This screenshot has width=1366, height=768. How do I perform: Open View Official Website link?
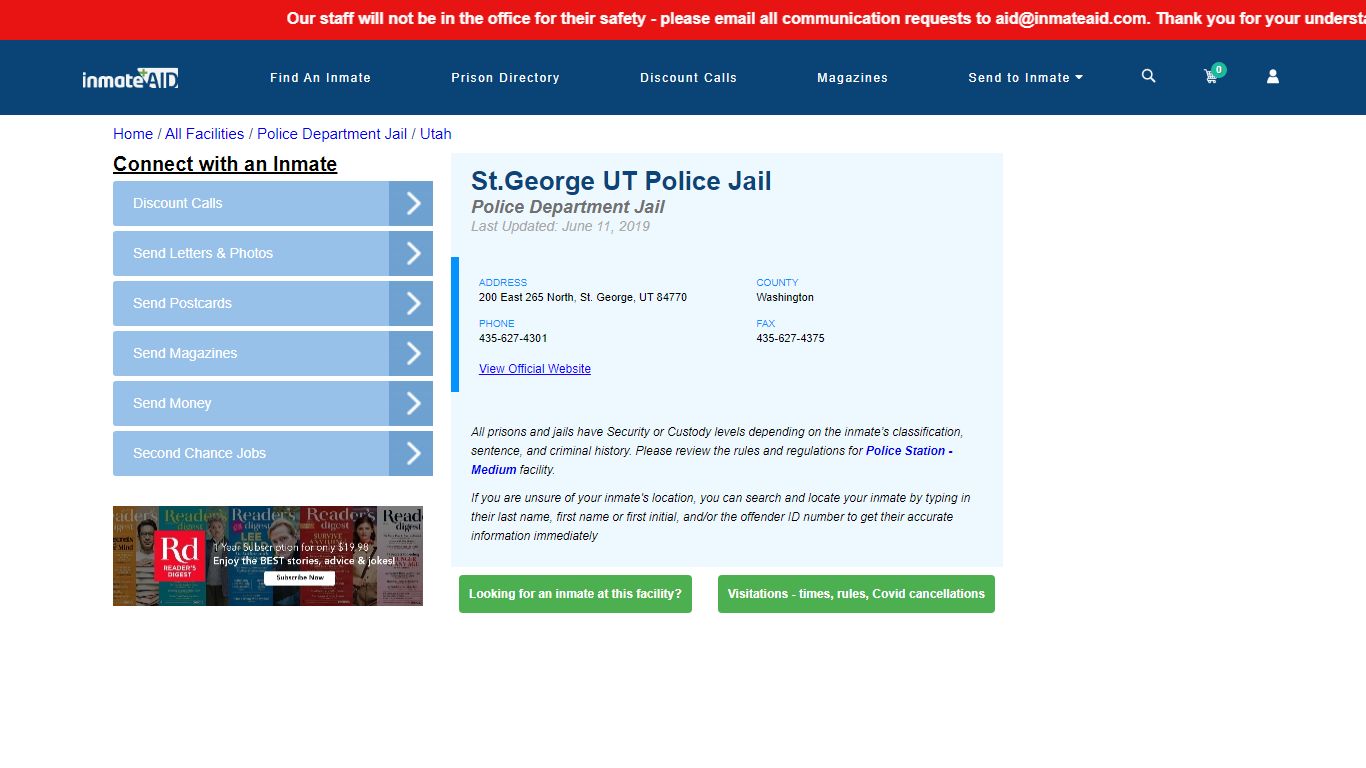[x=535, y=369]
